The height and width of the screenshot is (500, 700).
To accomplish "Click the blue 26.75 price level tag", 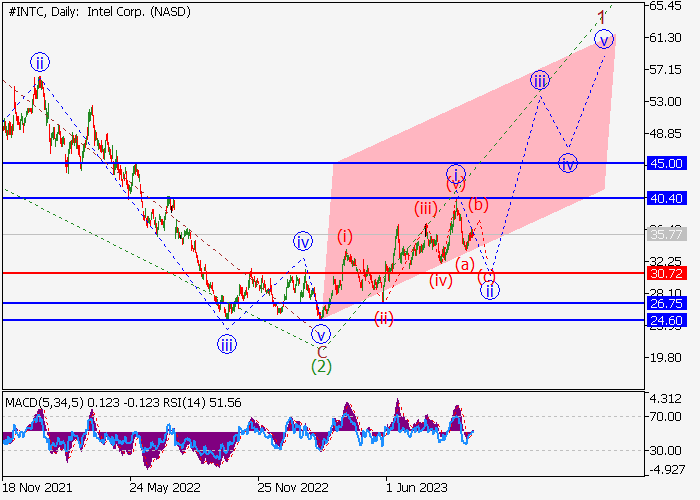I will [667, 304].
